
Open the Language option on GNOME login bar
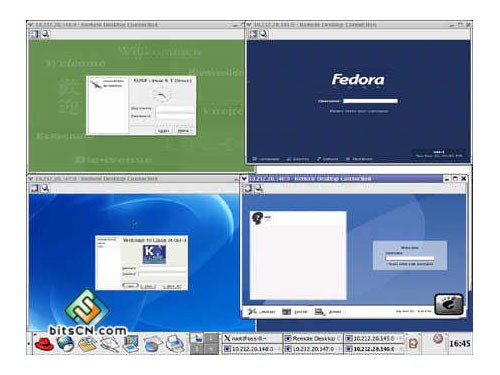[x=262, y=312]
